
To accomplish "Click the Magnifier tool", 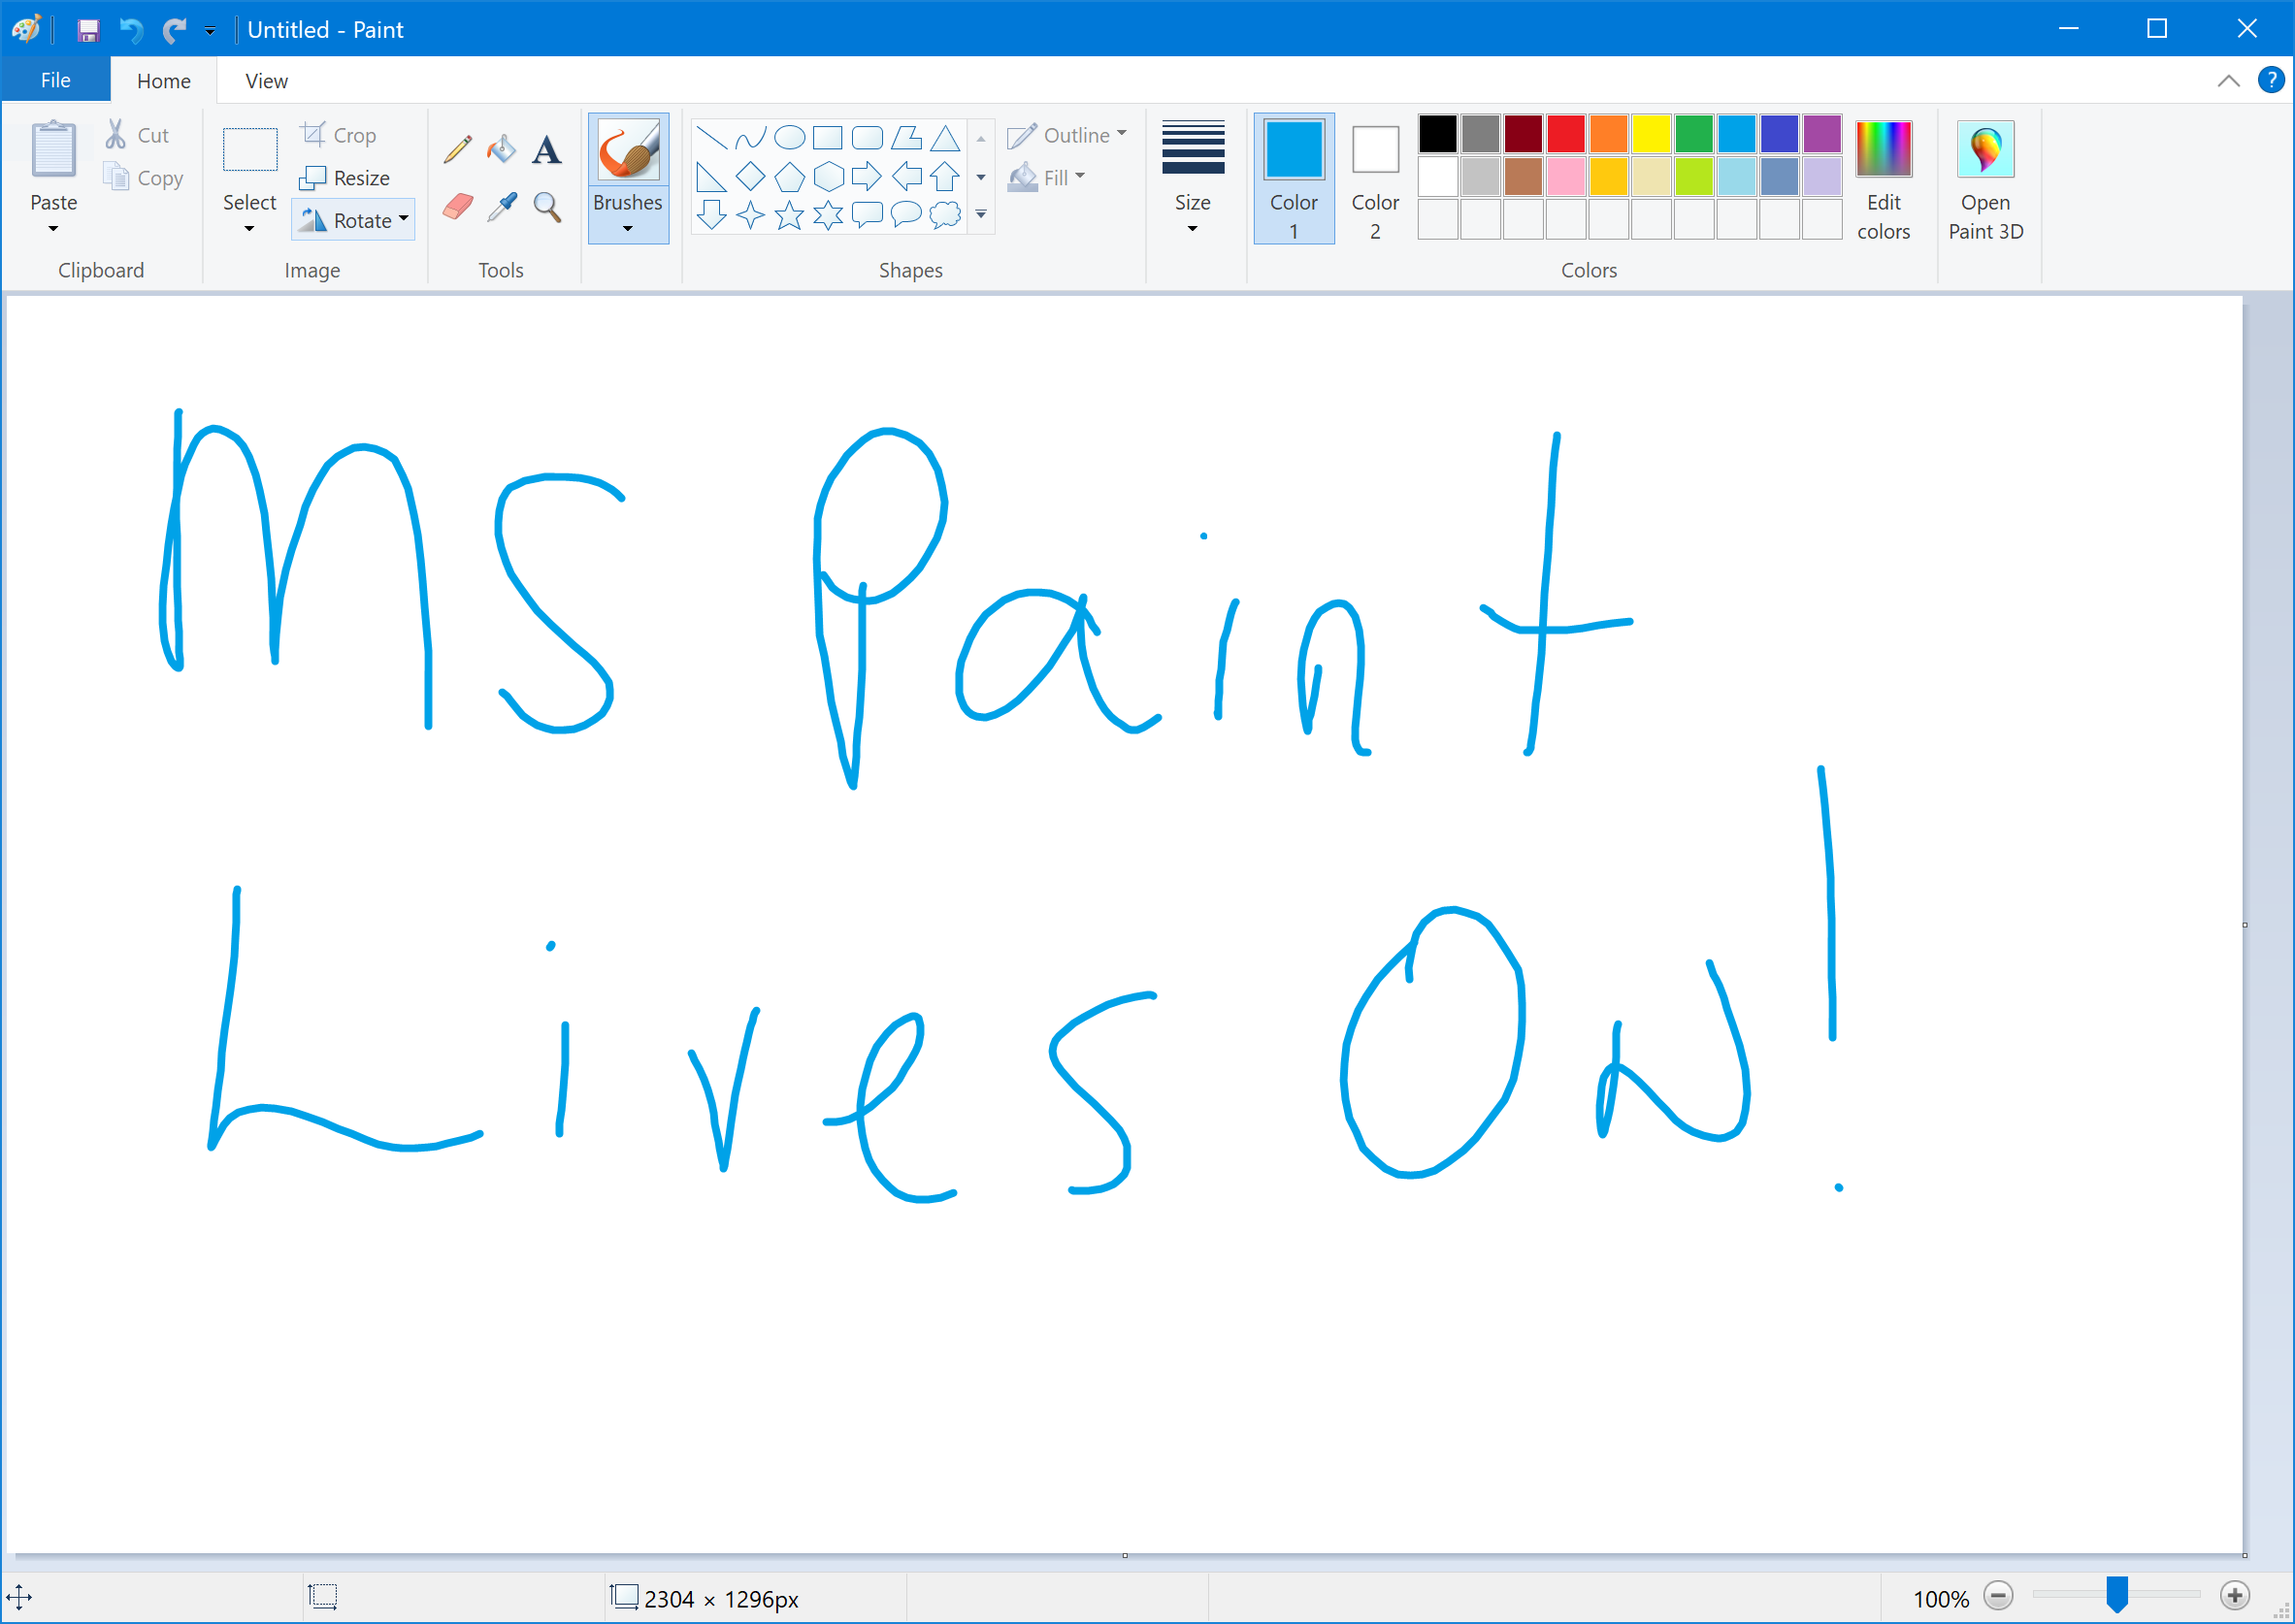I will coord(546,207).
